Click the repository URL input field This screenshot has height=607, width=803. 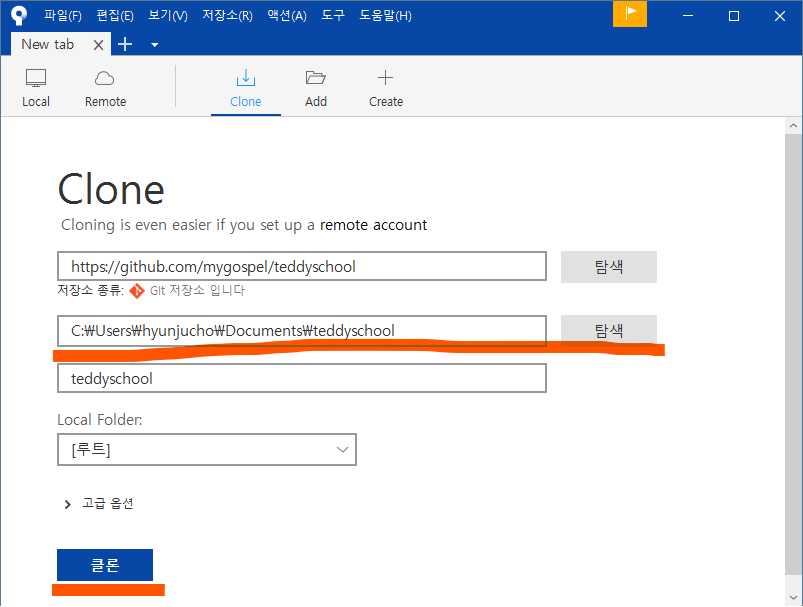point(302,266)
